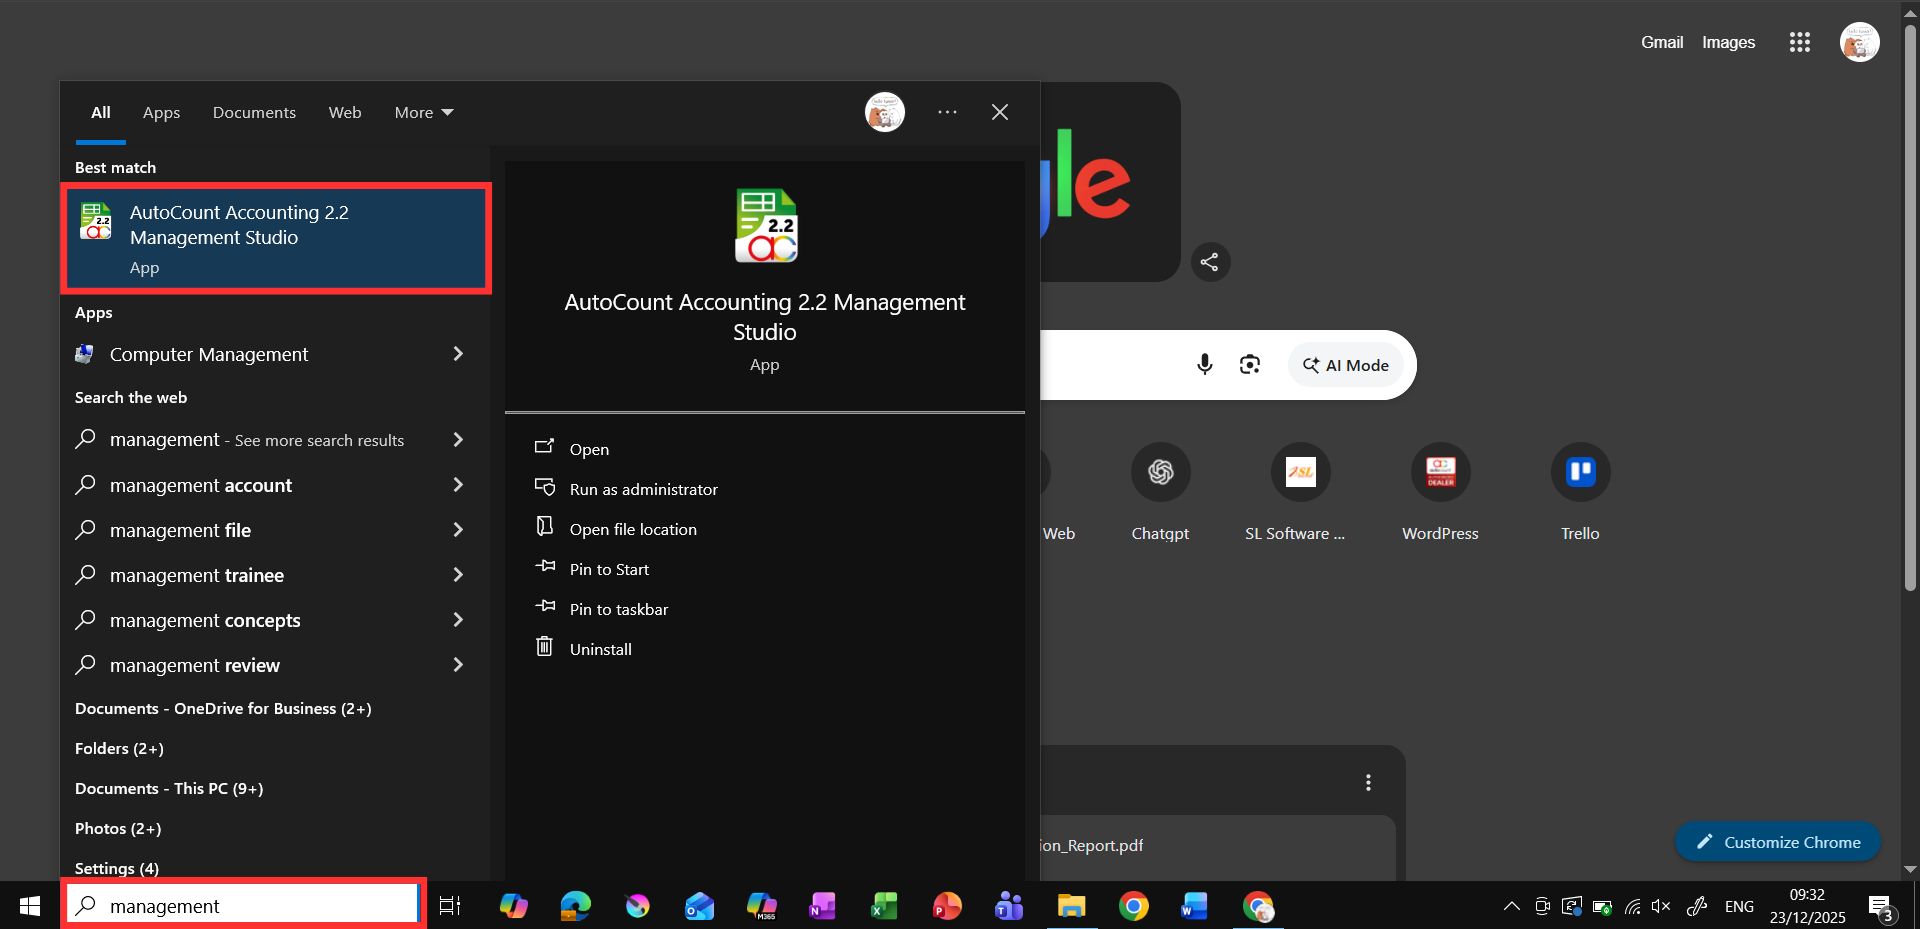Viewport: 1920px width, 929px height.
Task: Click the Customize Chrome button
Action: [x=1776, y=841]
